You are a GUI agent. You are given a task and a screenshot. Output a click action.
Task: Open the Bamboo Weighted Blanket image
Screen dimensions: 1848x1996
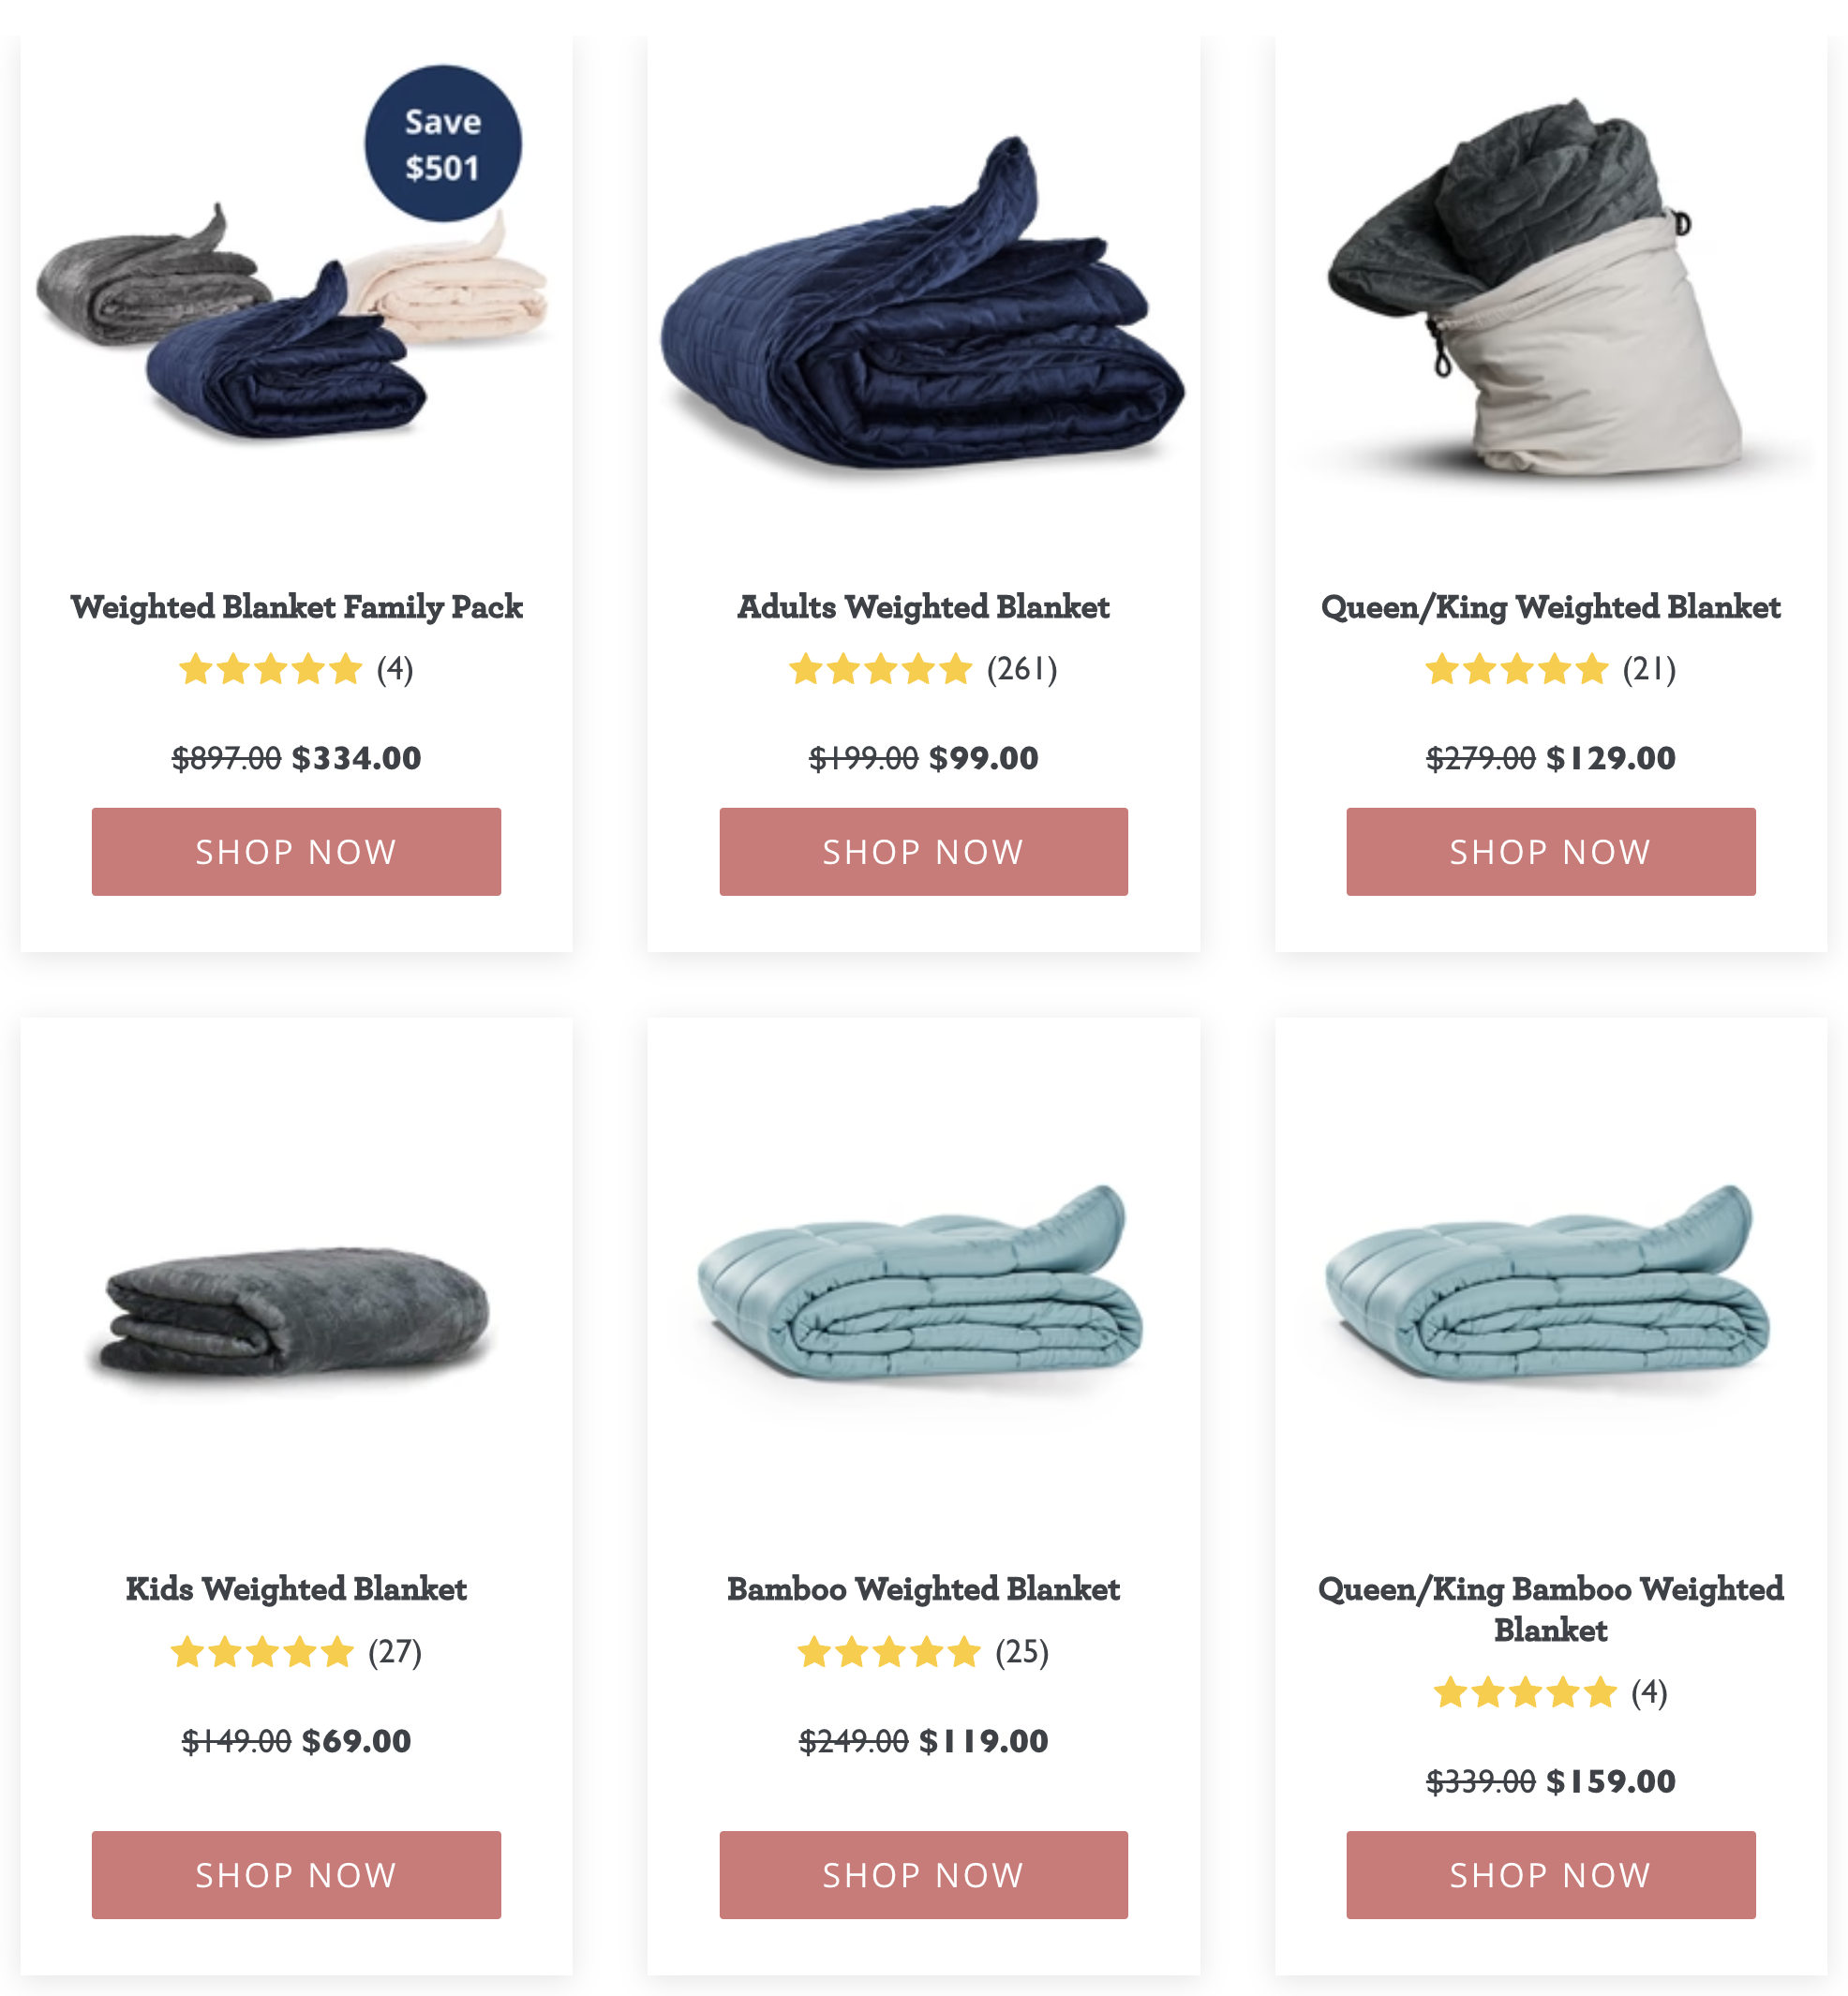[923, 1283]
